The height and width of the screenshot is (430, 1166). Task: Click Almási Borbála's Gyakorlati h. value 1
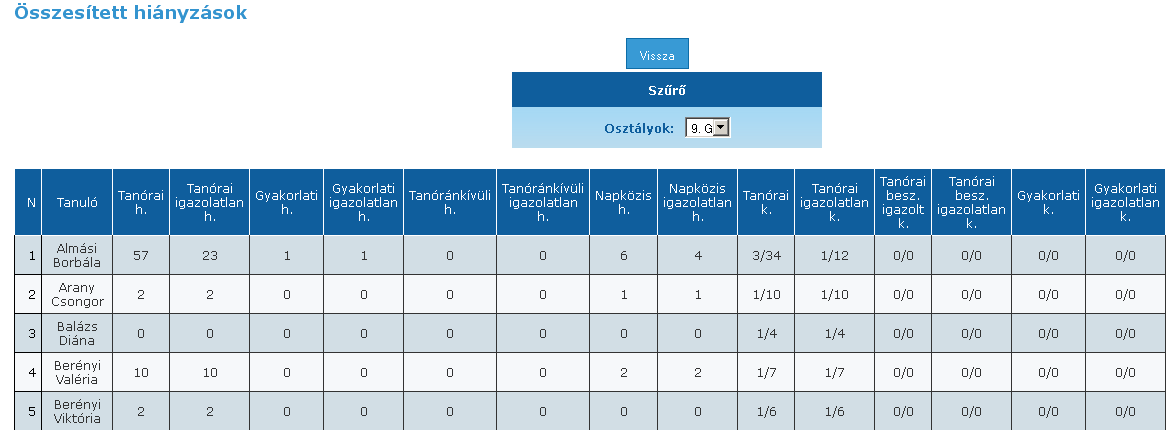tap(286, 255)
